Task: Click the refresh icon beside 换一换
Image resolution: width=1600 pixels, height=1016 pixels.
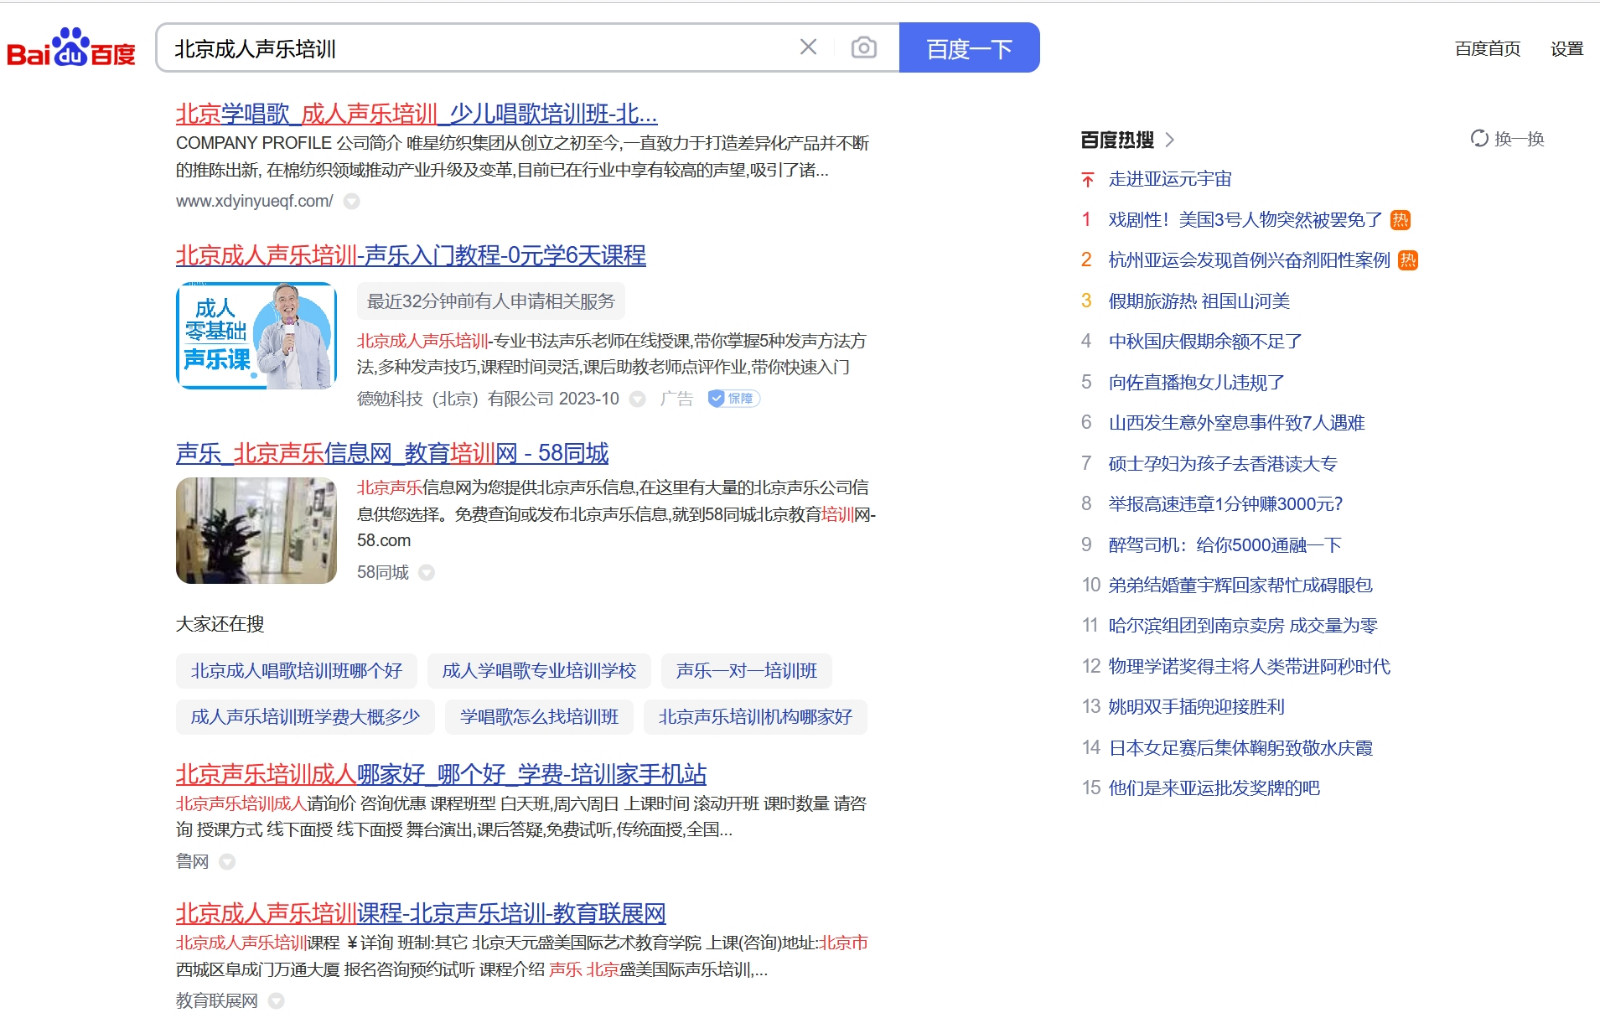Action: [1479, 139]
